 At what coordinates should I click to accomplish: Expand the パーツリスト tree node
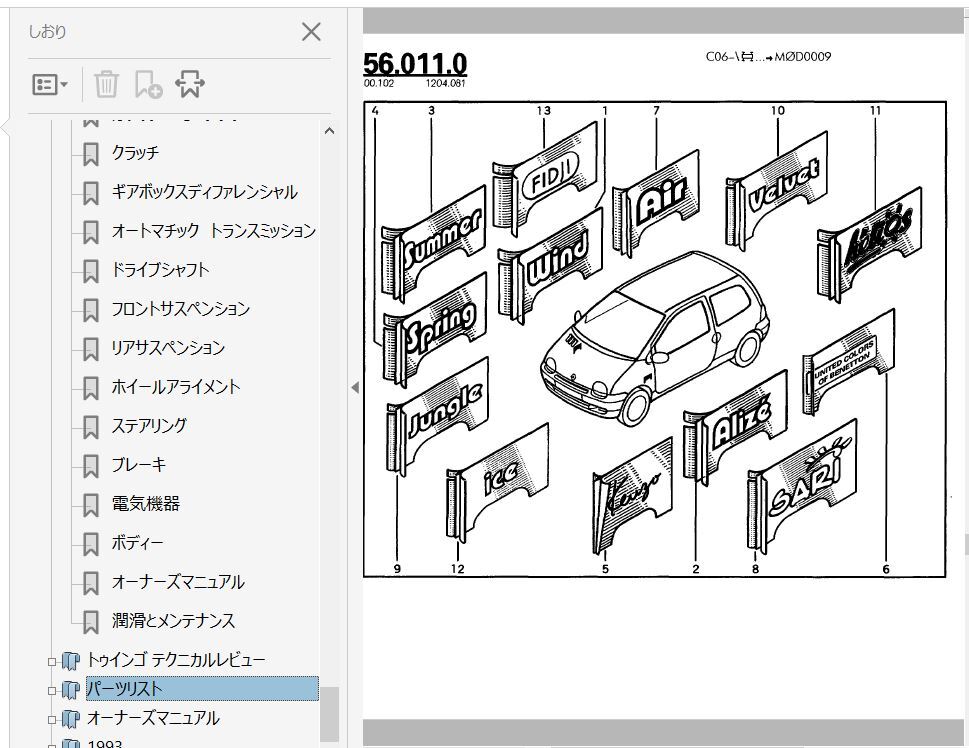click(x=52, y=690)
